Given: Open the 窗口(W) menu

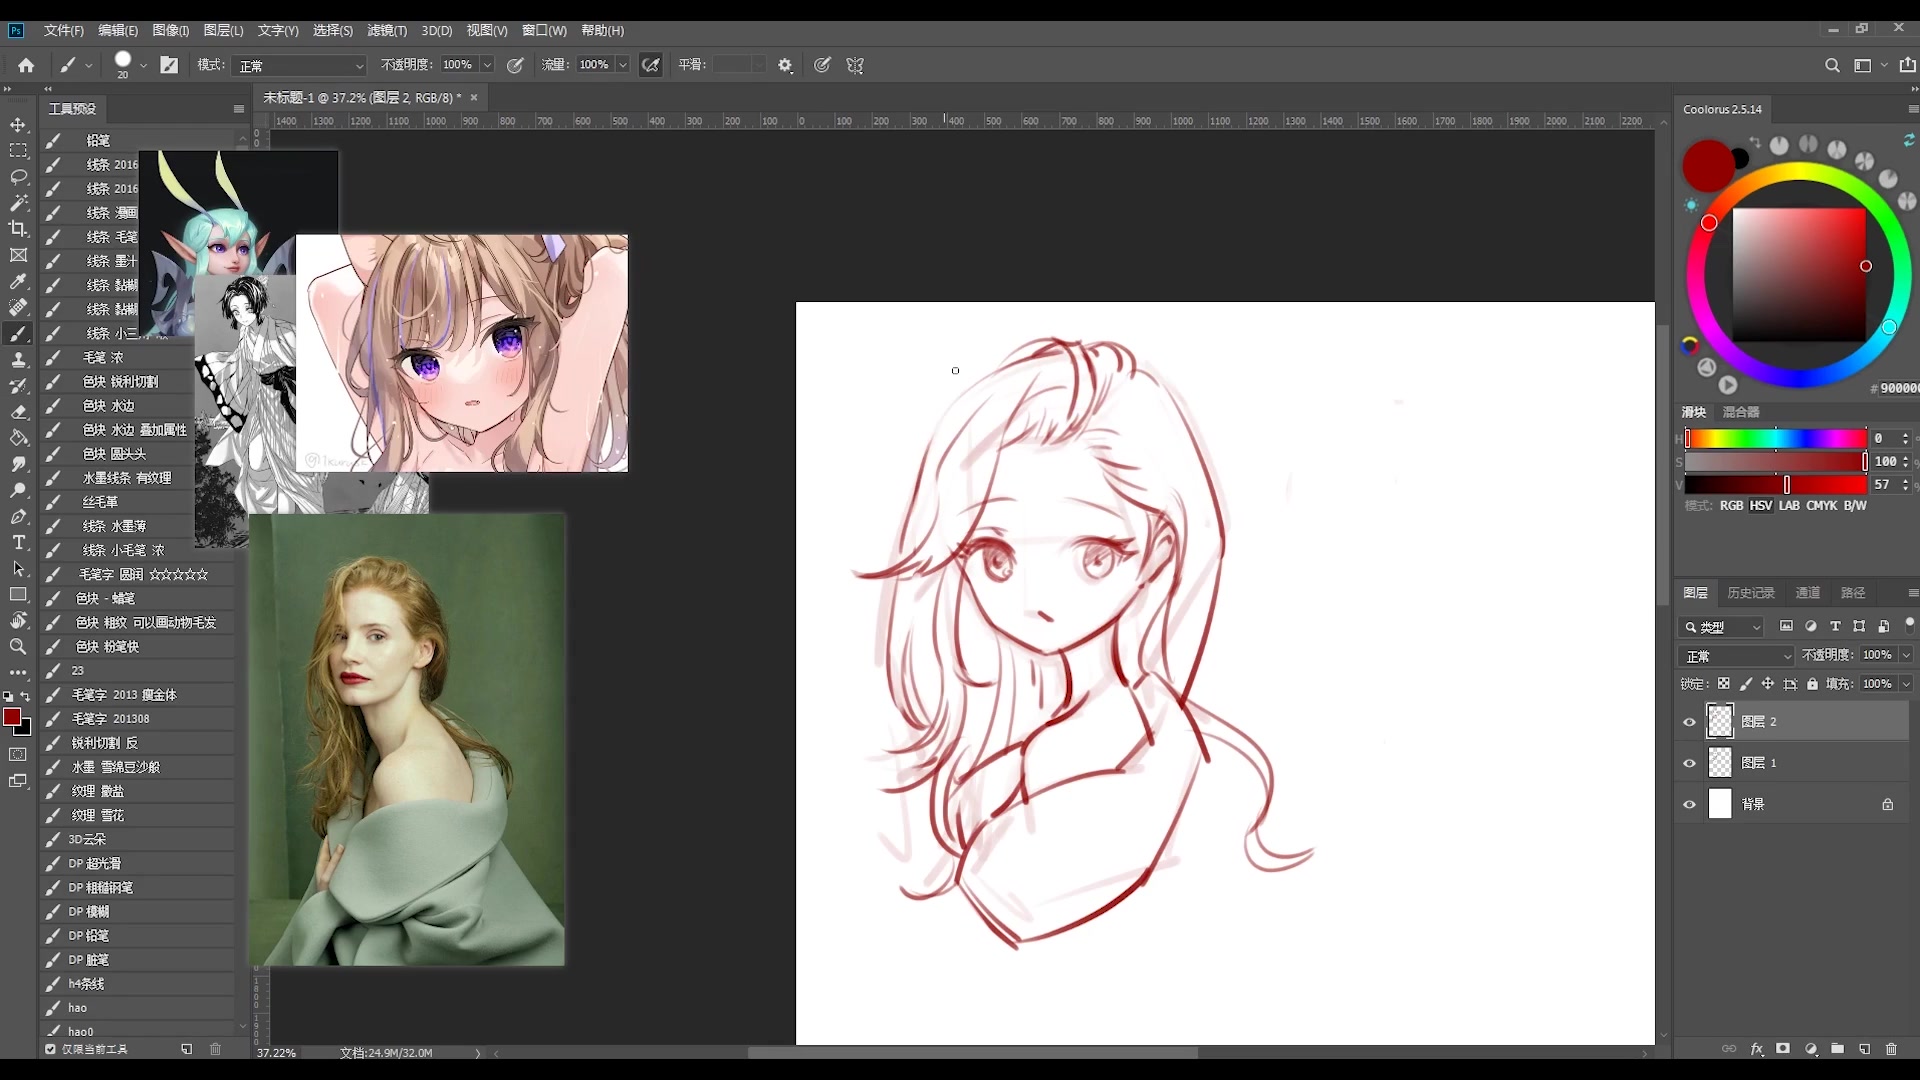Looking at the screenshot, I should 544,31.
